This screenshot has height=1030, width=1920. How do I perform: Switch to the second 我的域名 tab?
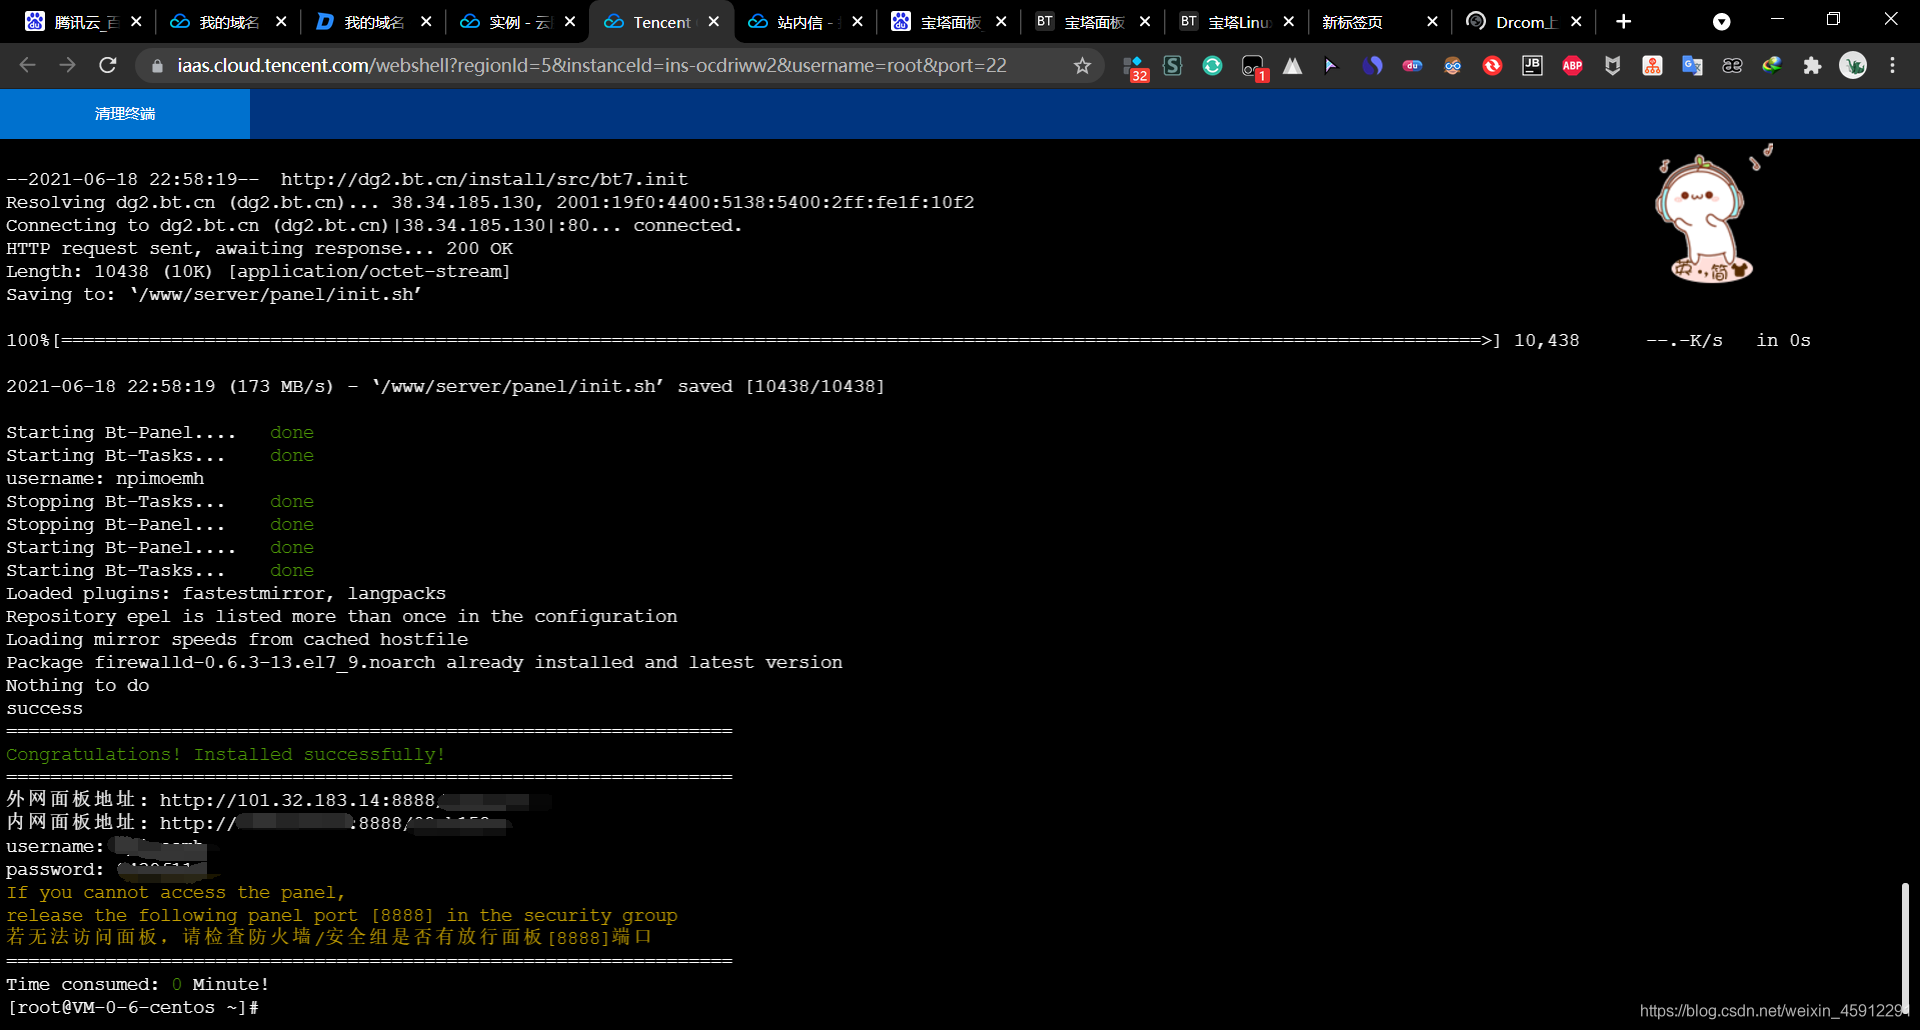(x=372, y=22)
